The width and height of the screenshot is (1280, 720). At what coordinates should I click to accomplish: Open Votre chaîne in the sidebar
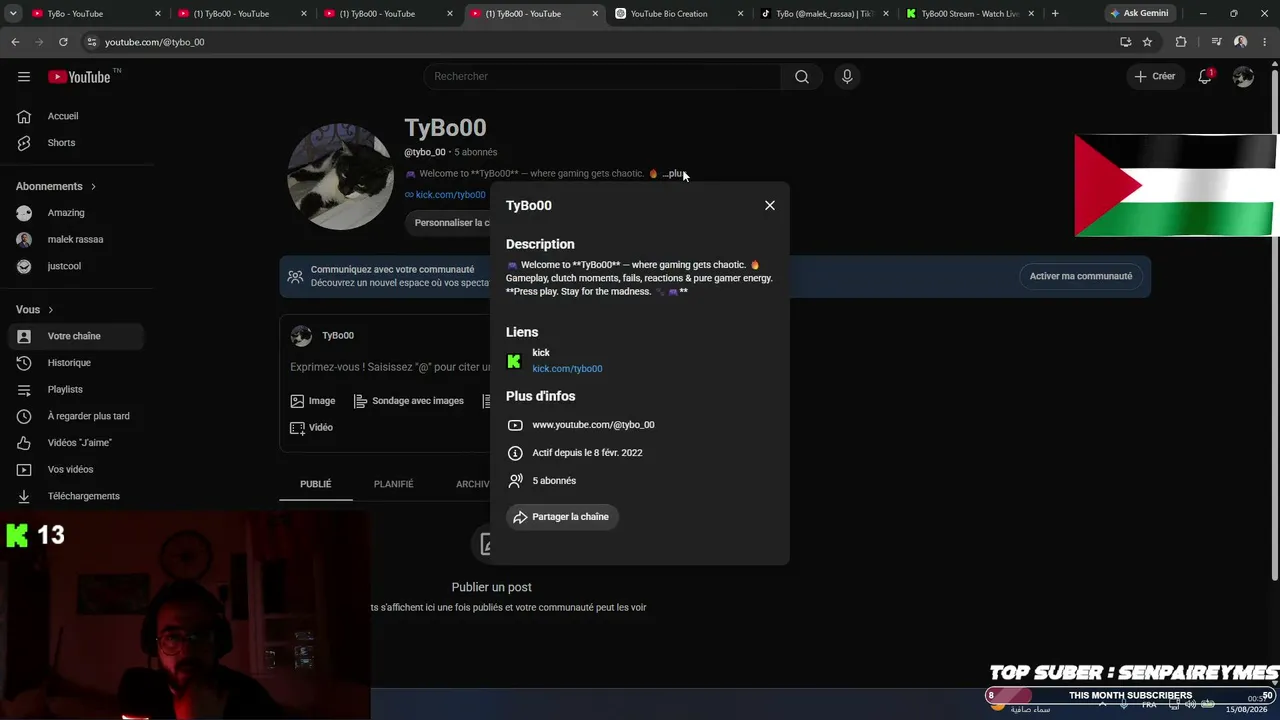click(75, 336)
